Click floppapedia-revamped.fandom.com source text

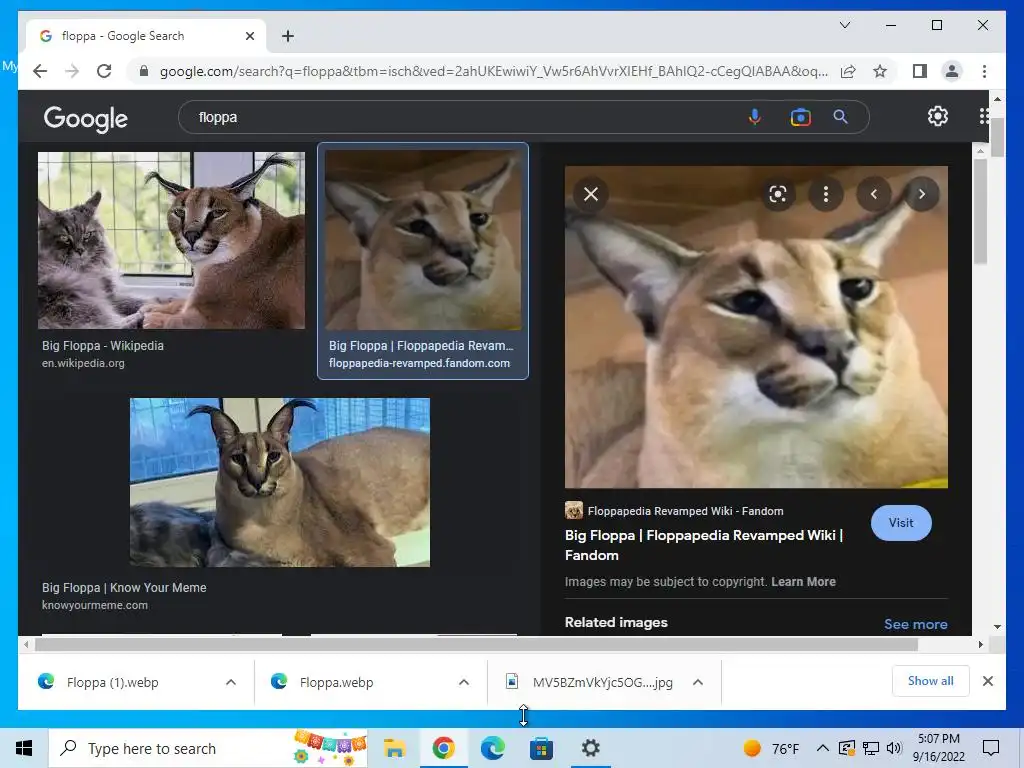[419, 363]
